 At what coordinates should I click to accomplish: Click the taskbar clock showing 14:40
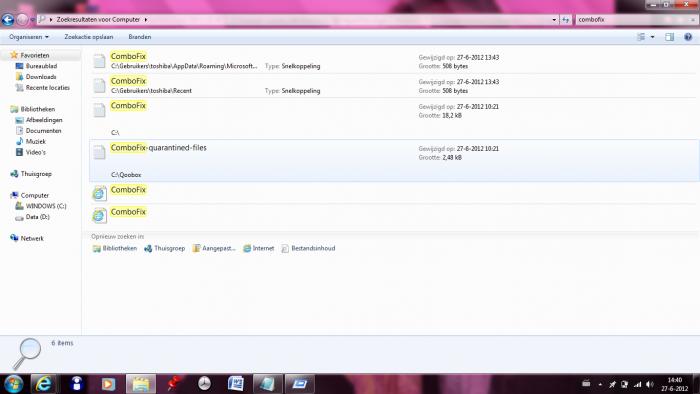click(675, 384)
